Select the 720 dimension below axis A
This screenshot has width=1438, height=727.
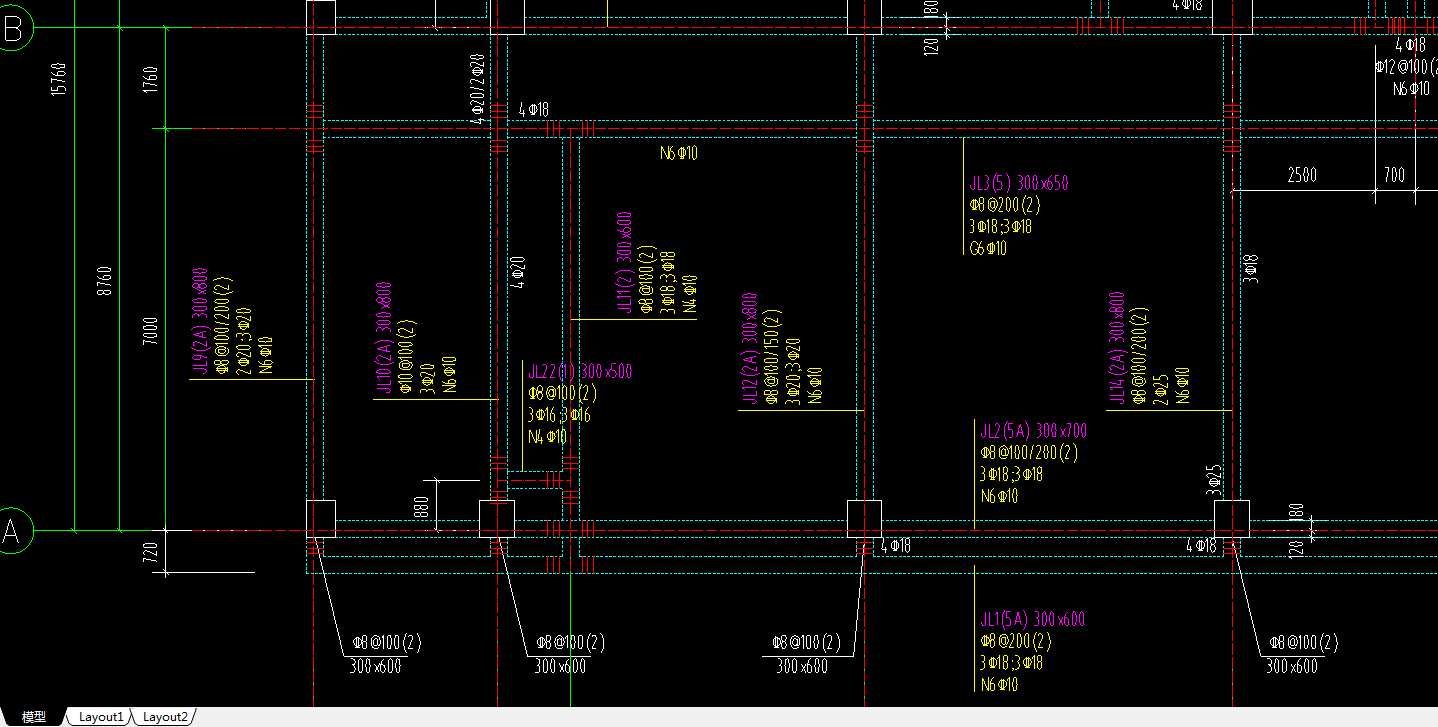[151, 552]
